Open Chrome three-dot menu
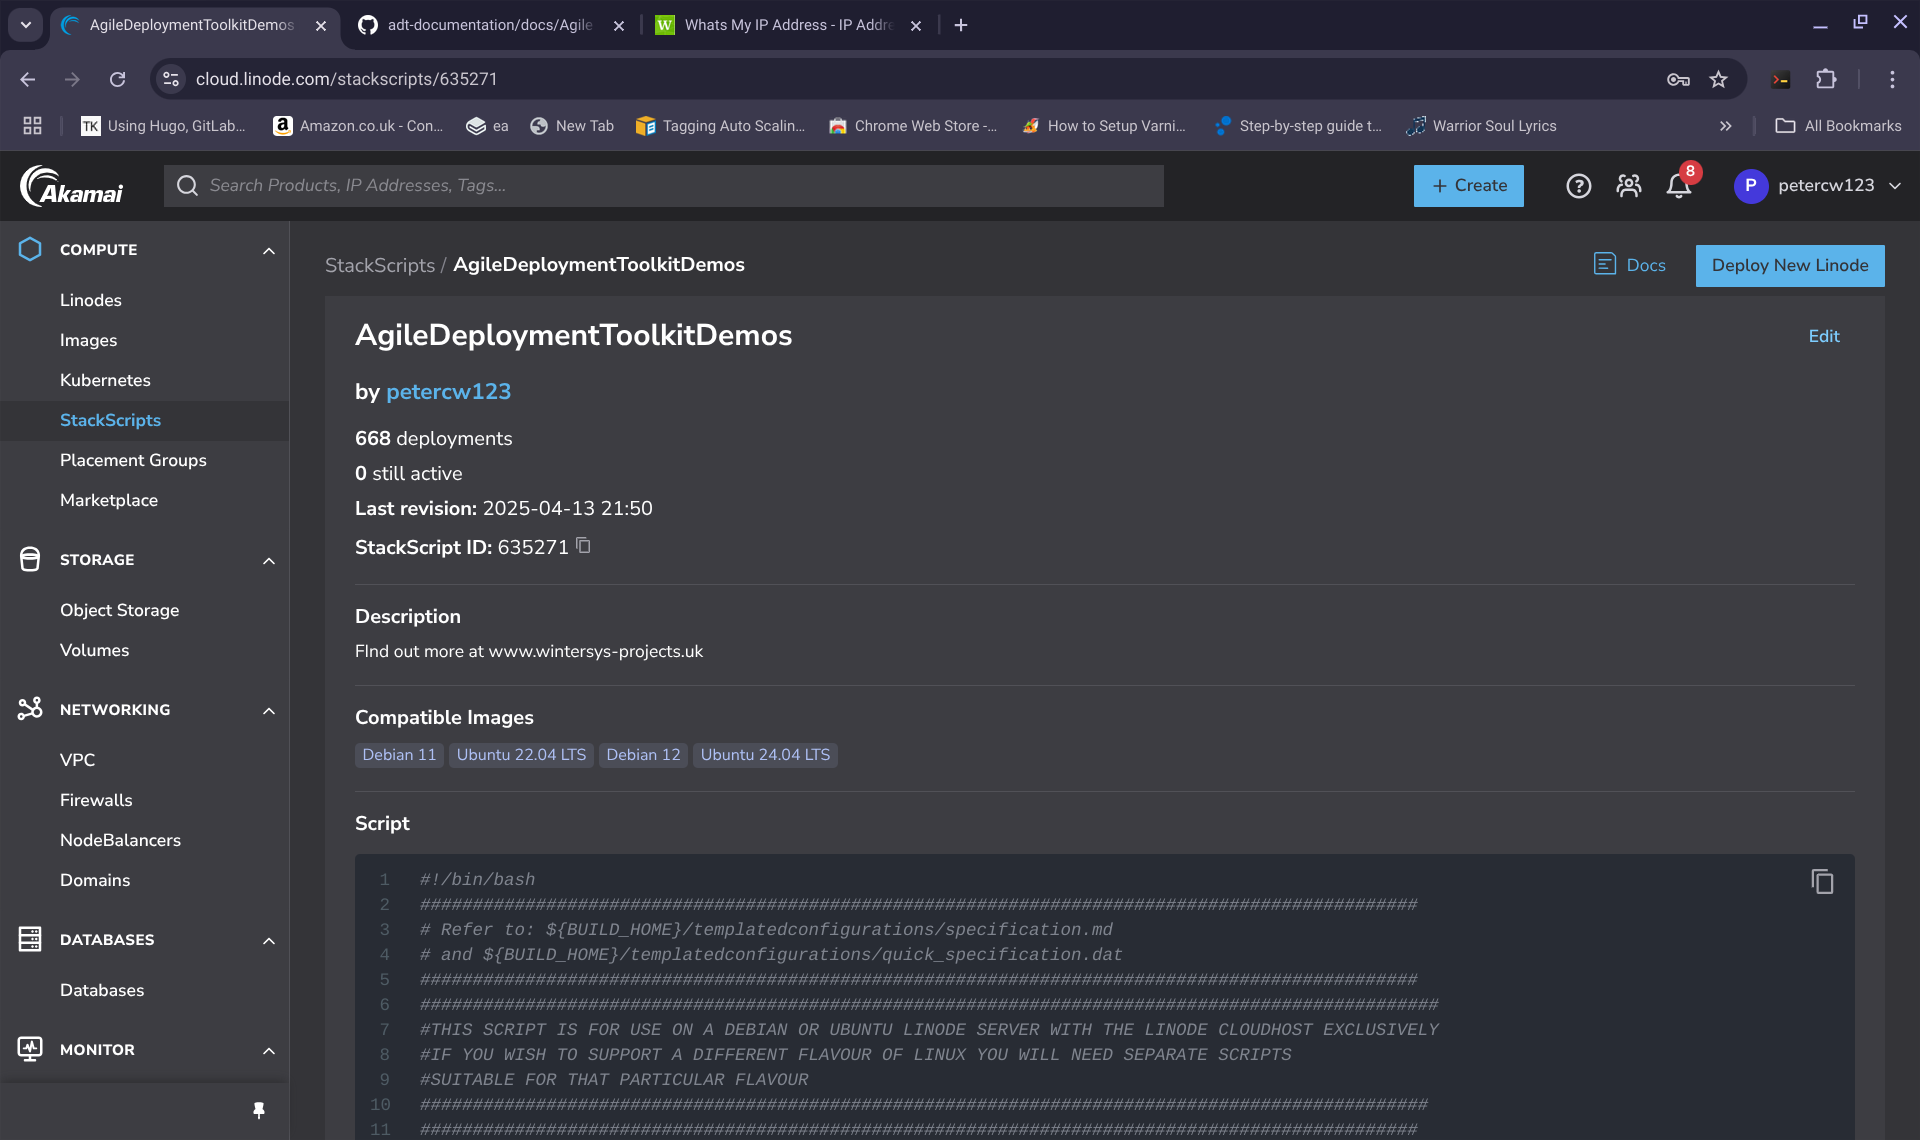Viewport: 1920px width, 1140px height. pos(1892,79)
